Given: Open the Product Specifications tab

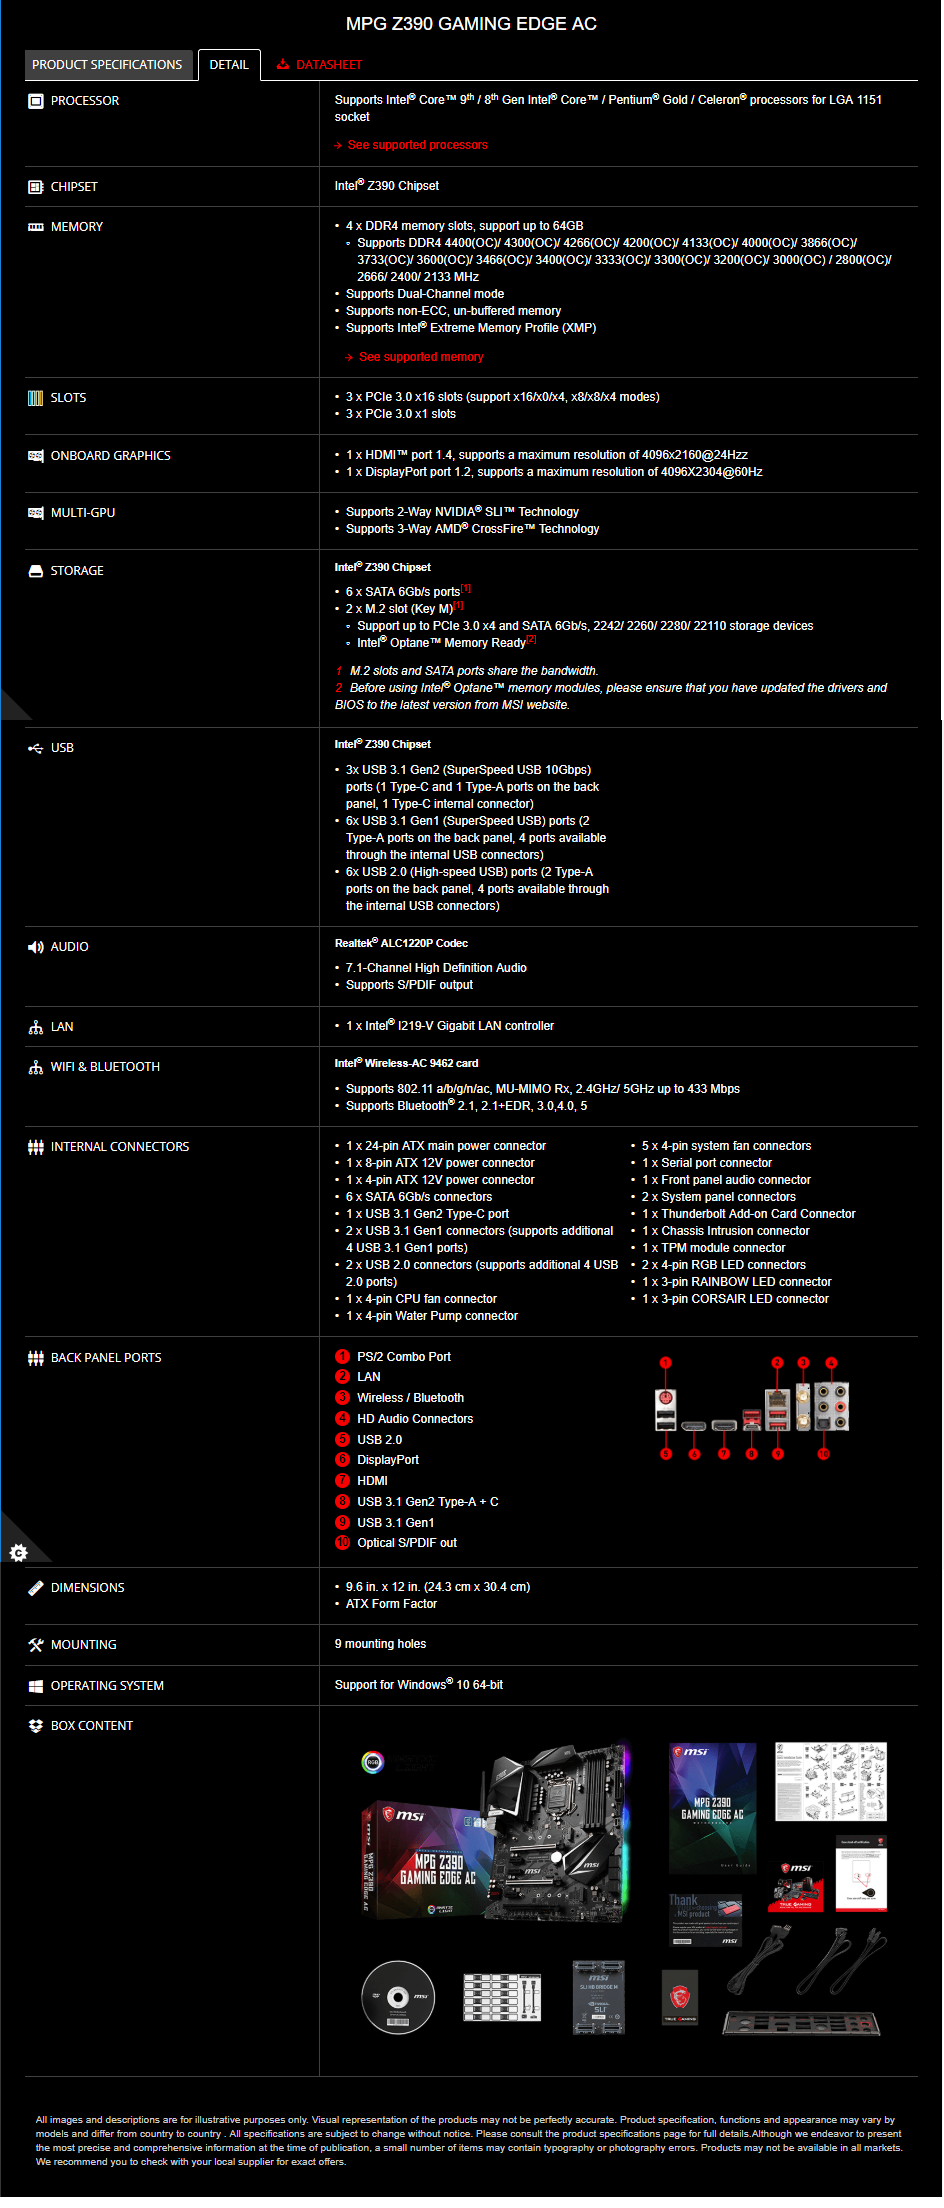Looking at the screenshot, I should pyautogui.click(x=107, y=65).
